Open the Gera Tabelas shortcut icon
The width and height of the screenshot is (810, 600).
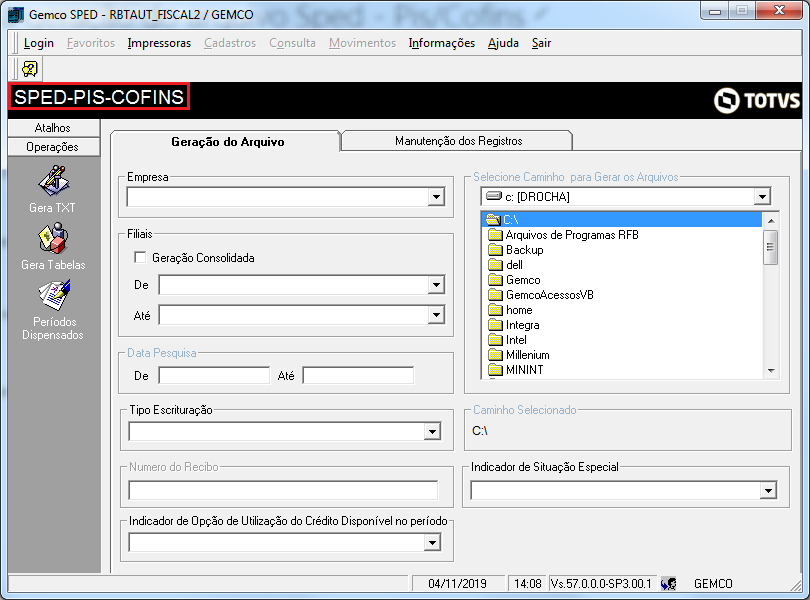pos(54,238)
